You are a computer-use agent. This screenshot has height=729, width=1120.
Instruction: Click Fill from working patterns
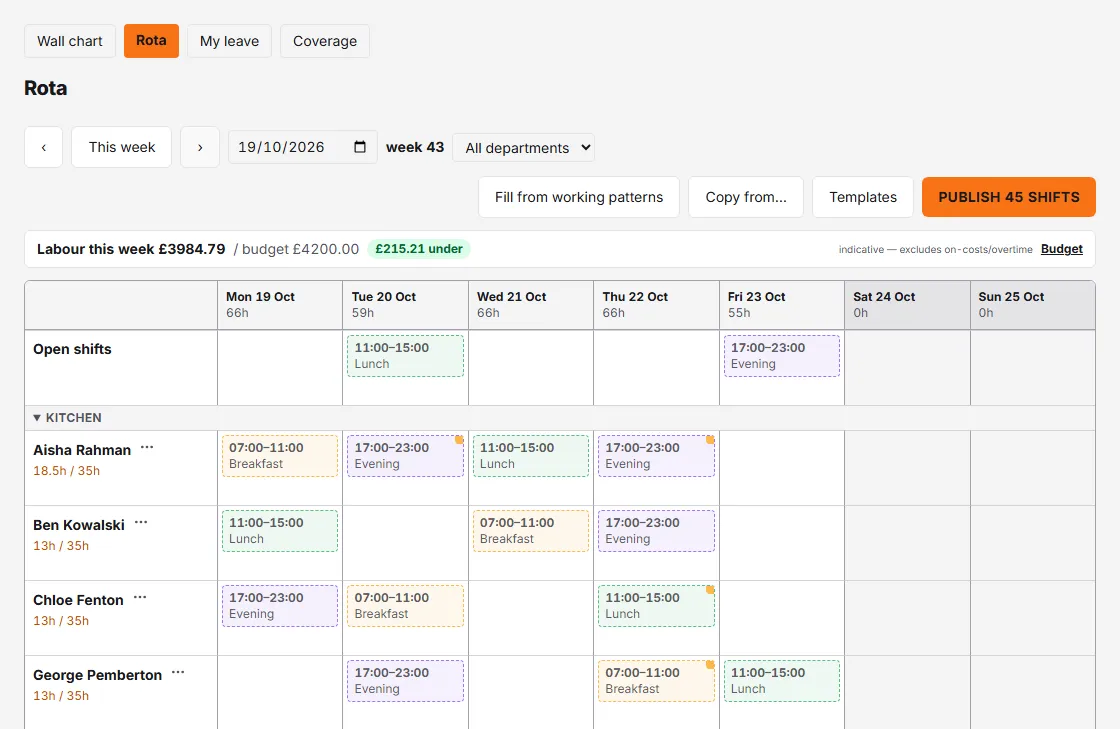coord(579,197)
